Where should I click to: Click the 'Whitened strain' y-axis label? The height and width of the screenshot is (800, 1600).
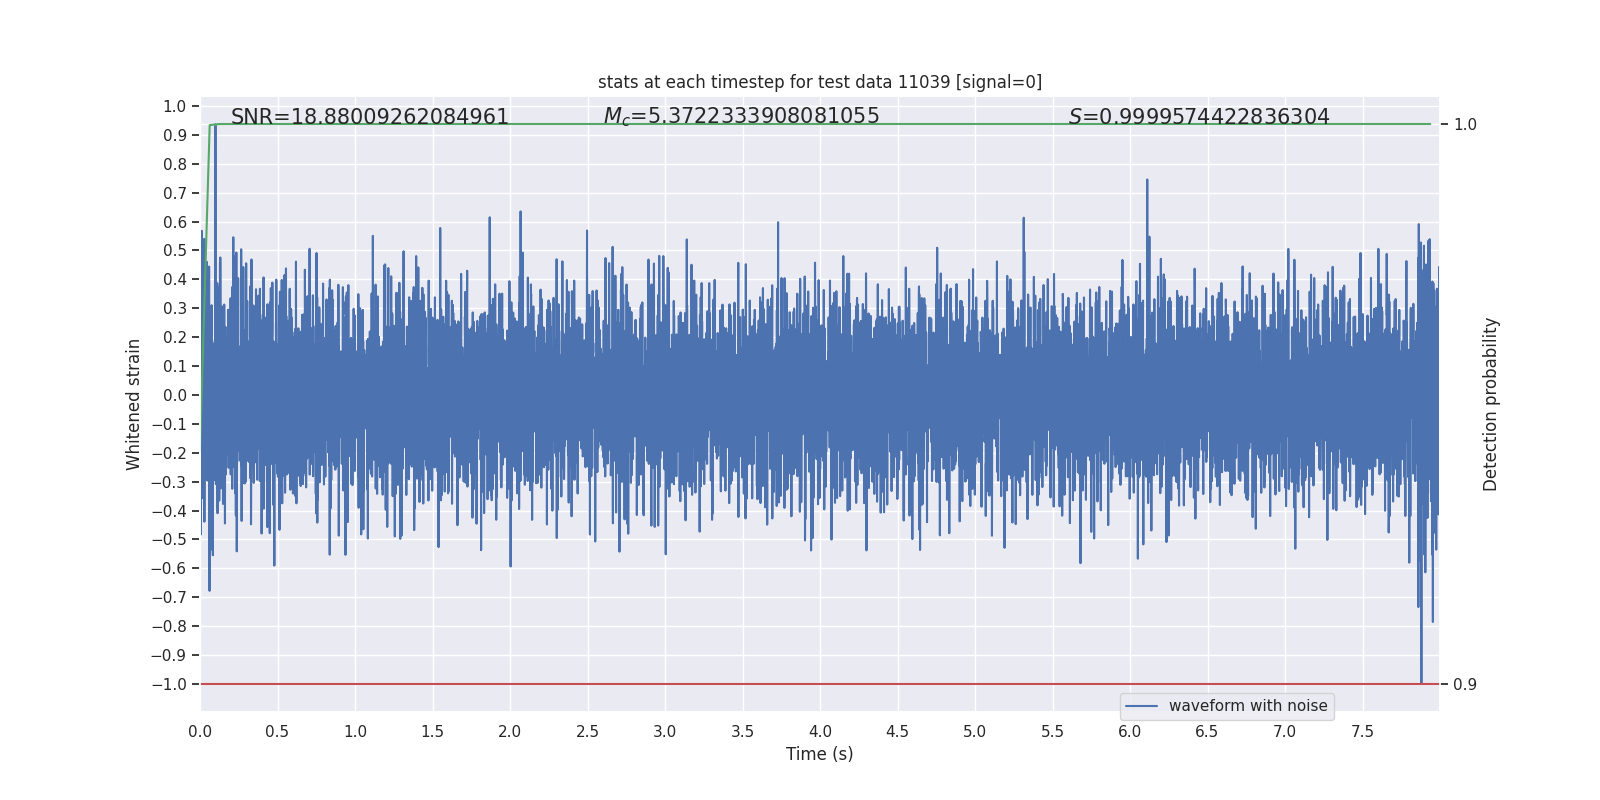click(x=134, y=404)
